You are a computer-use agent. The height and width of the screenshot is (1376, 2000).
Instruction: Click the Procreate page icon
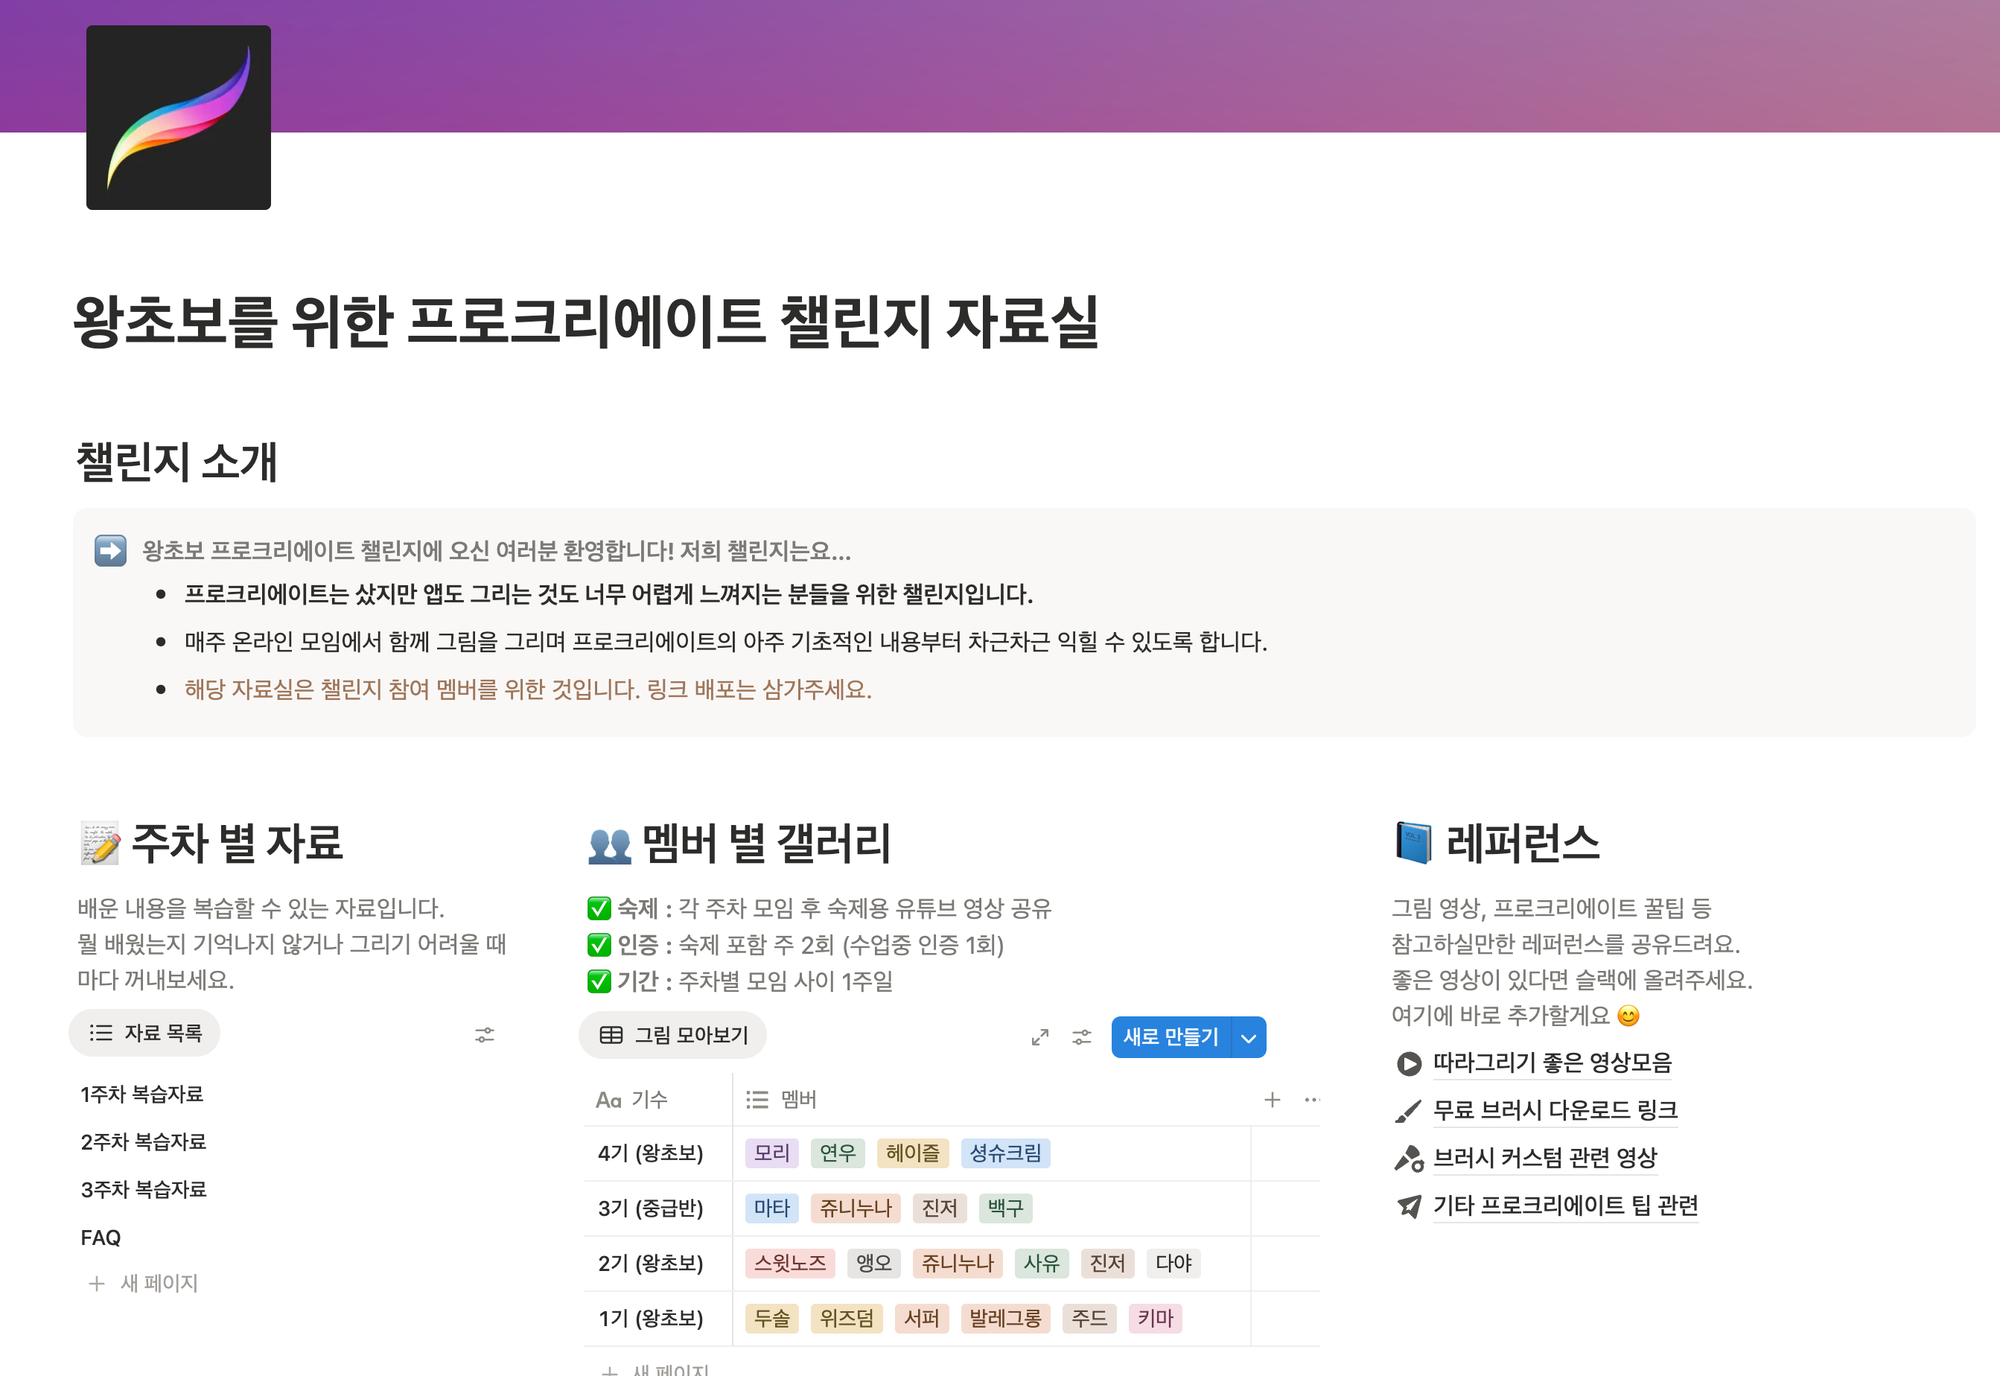tap(178, 118)
